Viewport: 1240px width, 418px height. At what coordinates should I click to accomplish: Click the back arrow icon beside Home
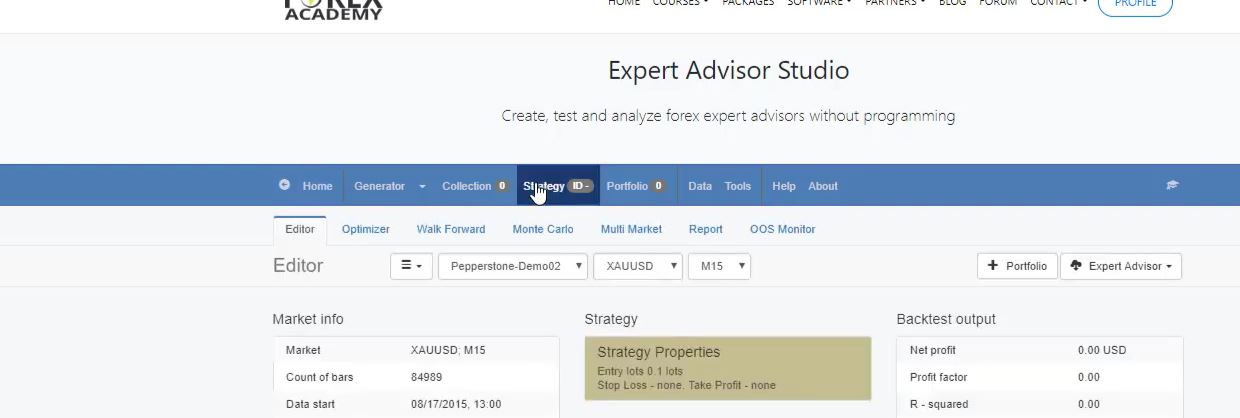click(285, 185)
